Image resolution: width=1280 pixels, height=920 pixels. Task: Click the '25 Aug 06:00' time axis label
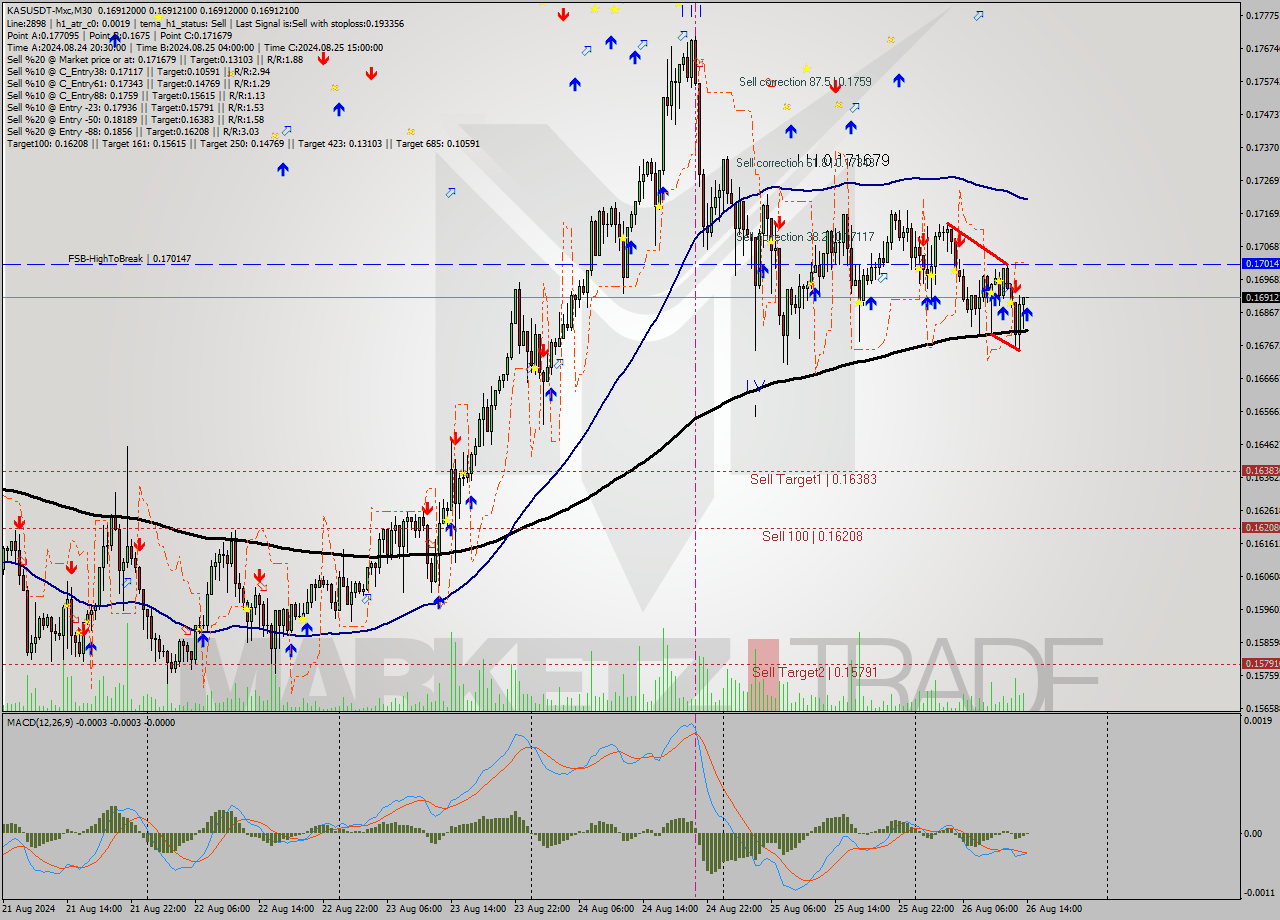click(797, 909)
